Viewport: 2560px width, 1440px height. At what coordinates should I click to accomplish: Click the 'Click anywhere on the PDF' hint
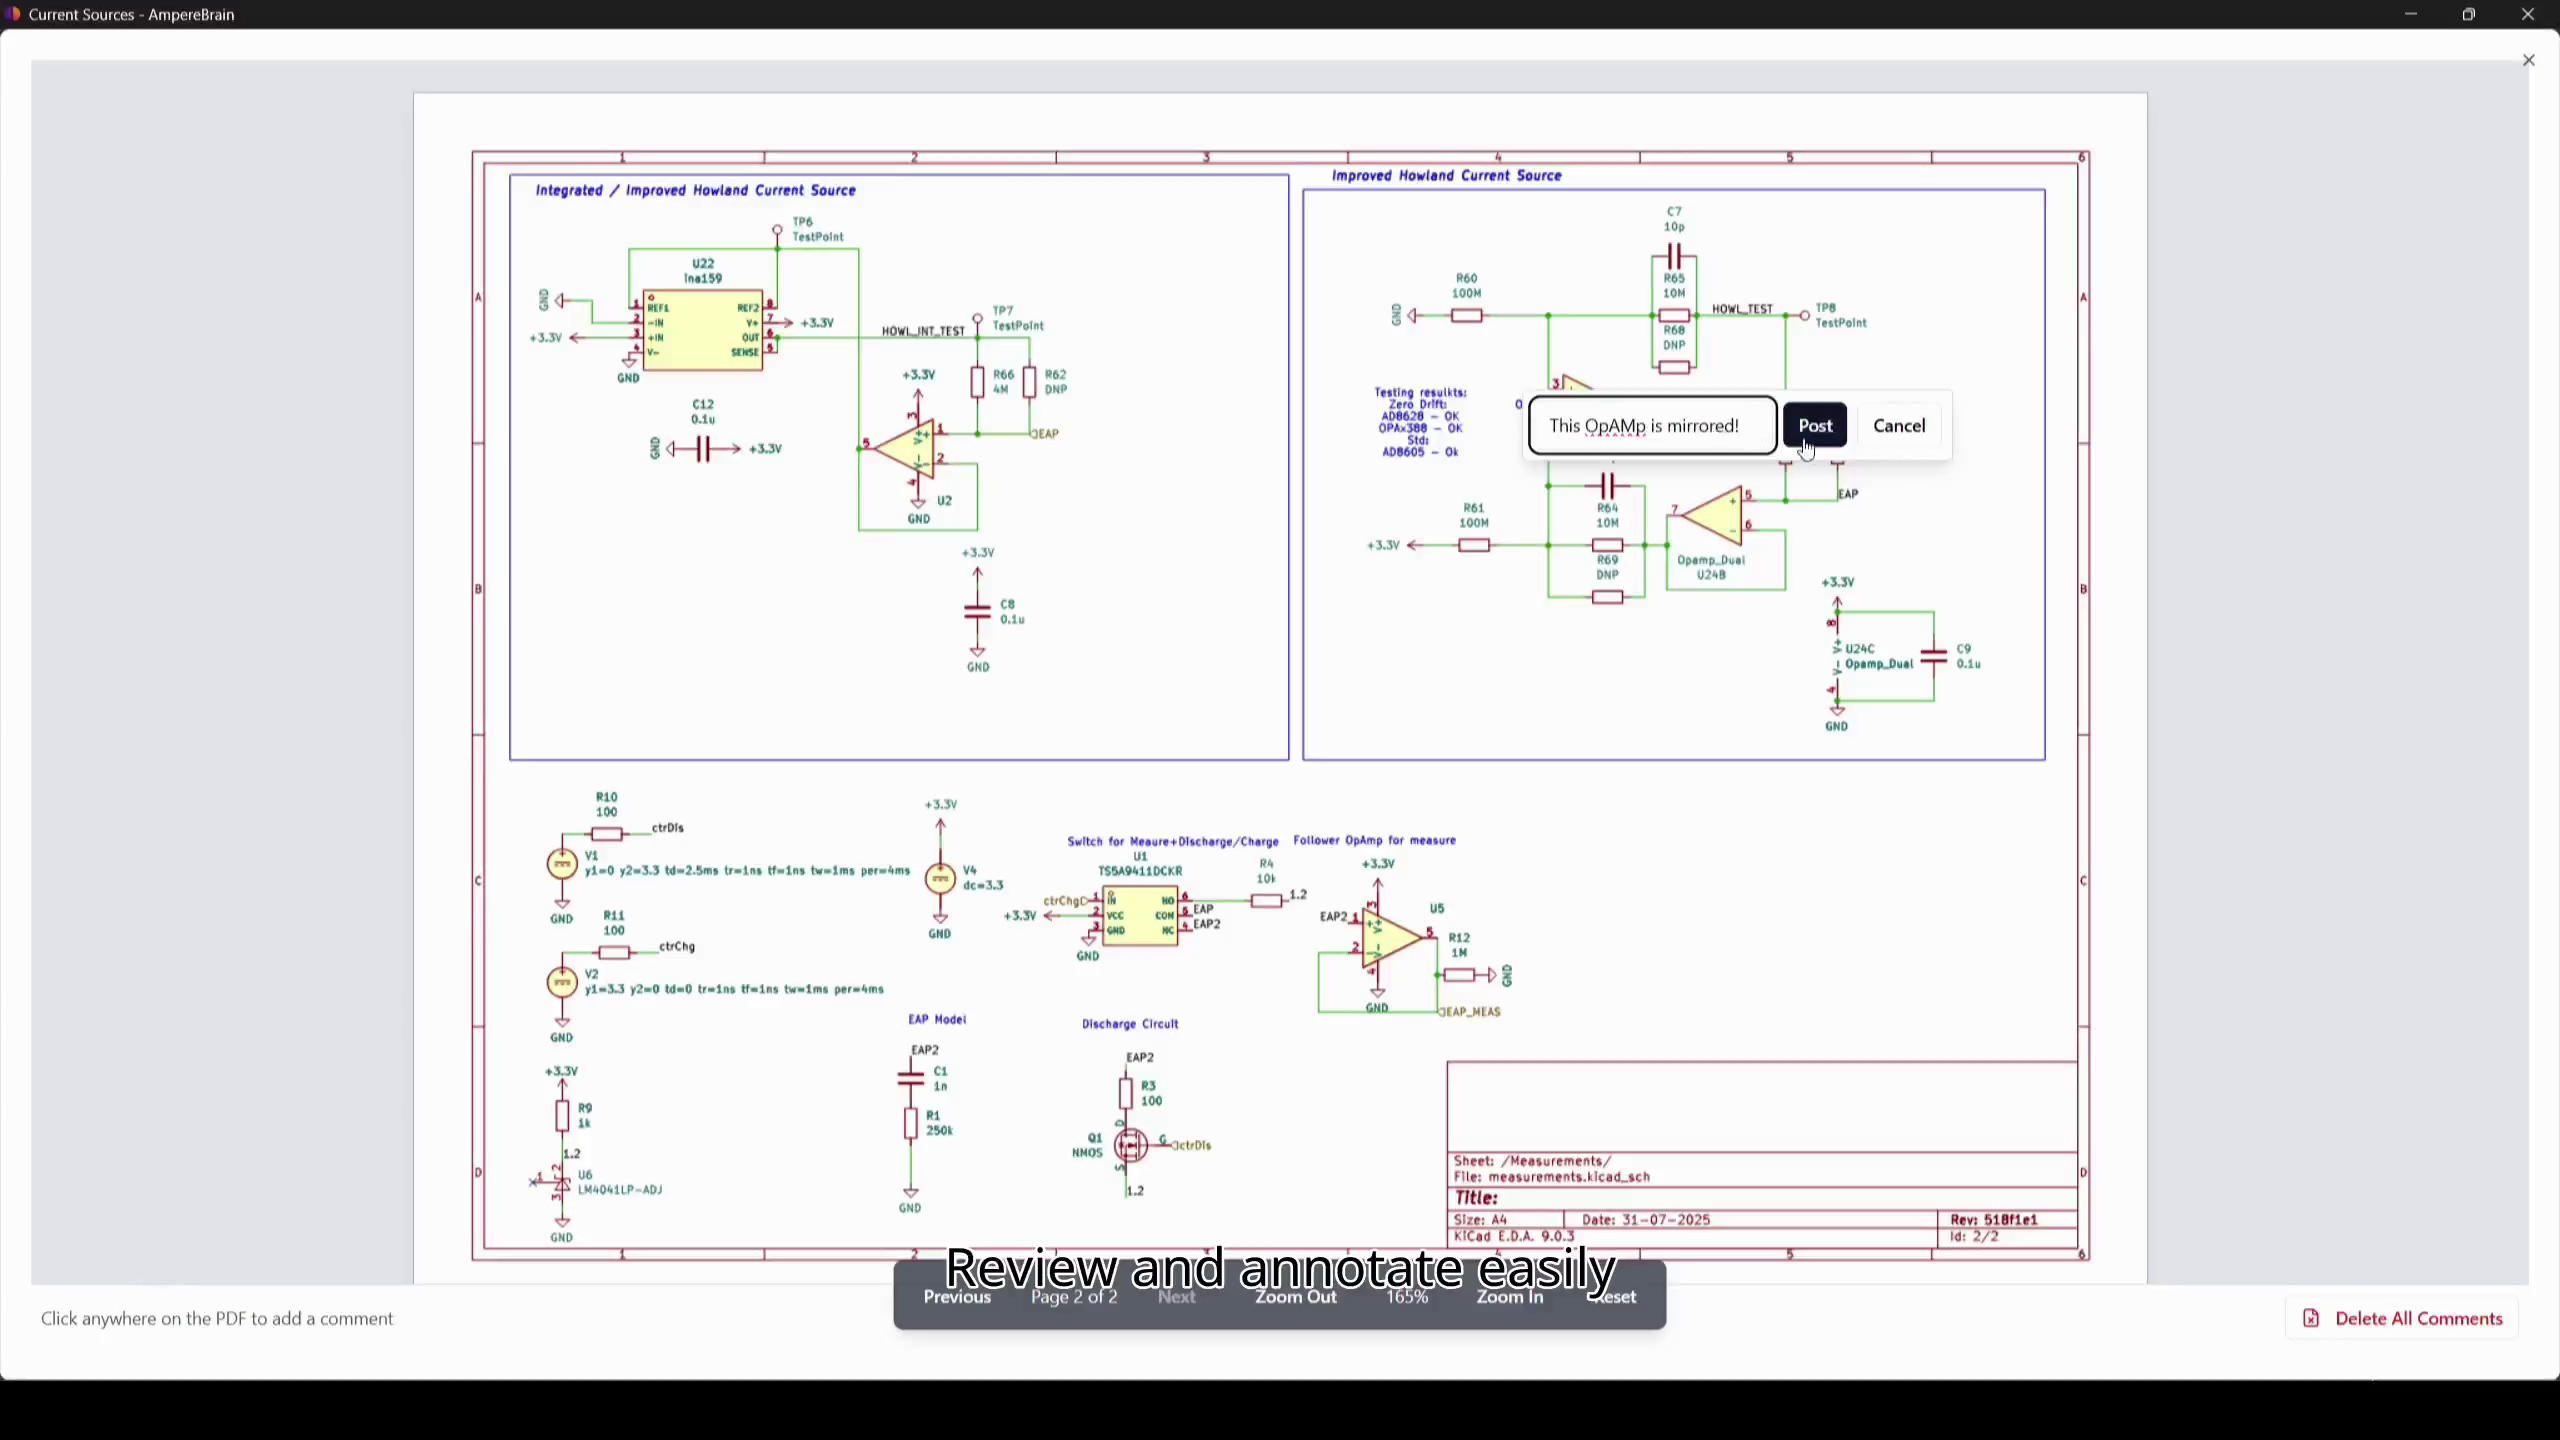point(217,1318)
